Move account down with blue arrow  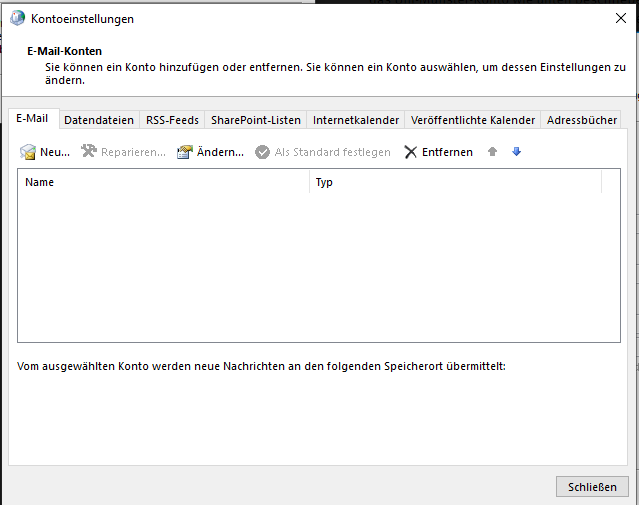(x=516, y=152)
